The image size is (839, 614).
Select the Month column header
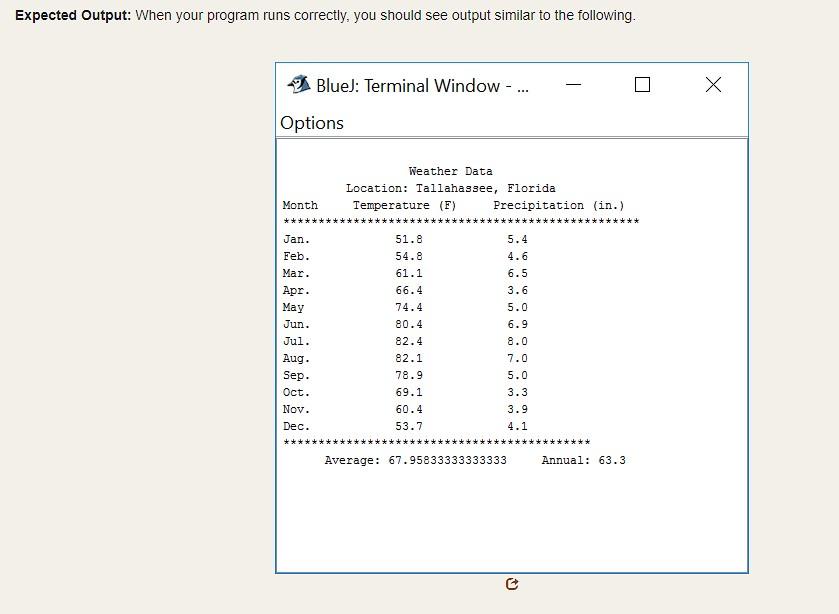point(299,205)
